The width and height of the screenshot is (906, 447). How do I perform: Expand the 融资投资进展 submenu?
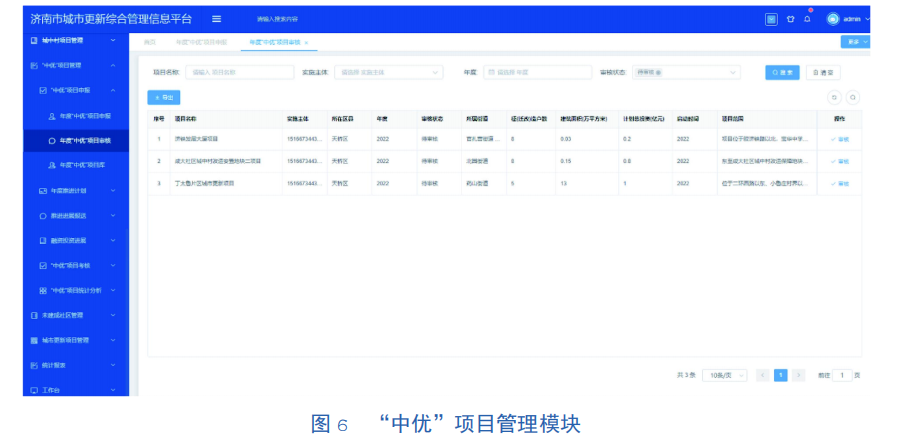pyautogui.click(x=113, y=241)
